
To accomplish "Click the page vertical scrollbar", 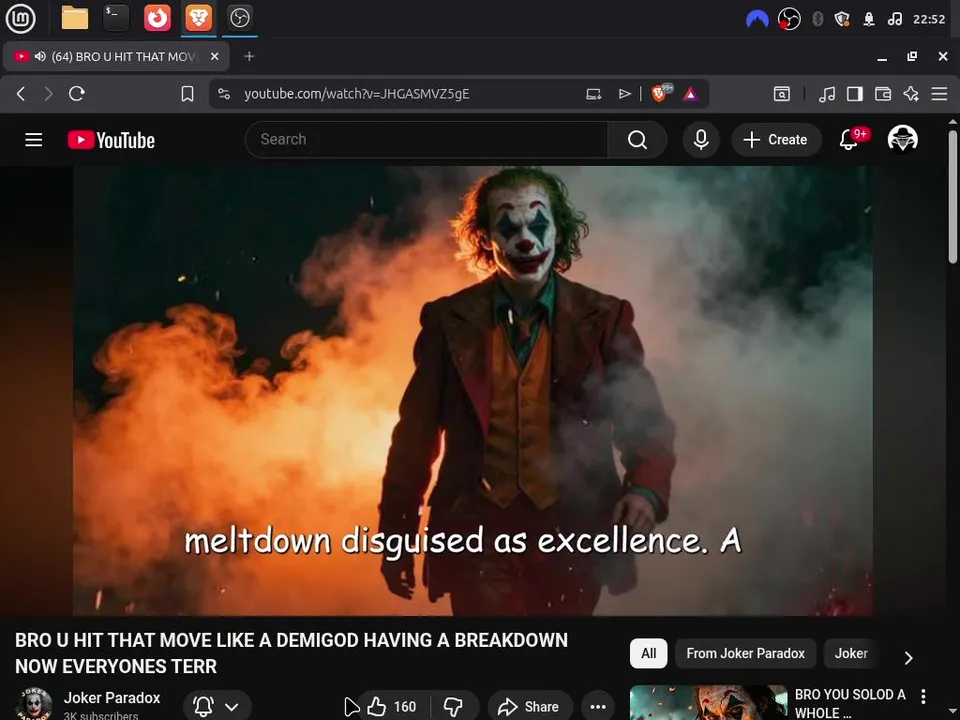I will point(953,196).
